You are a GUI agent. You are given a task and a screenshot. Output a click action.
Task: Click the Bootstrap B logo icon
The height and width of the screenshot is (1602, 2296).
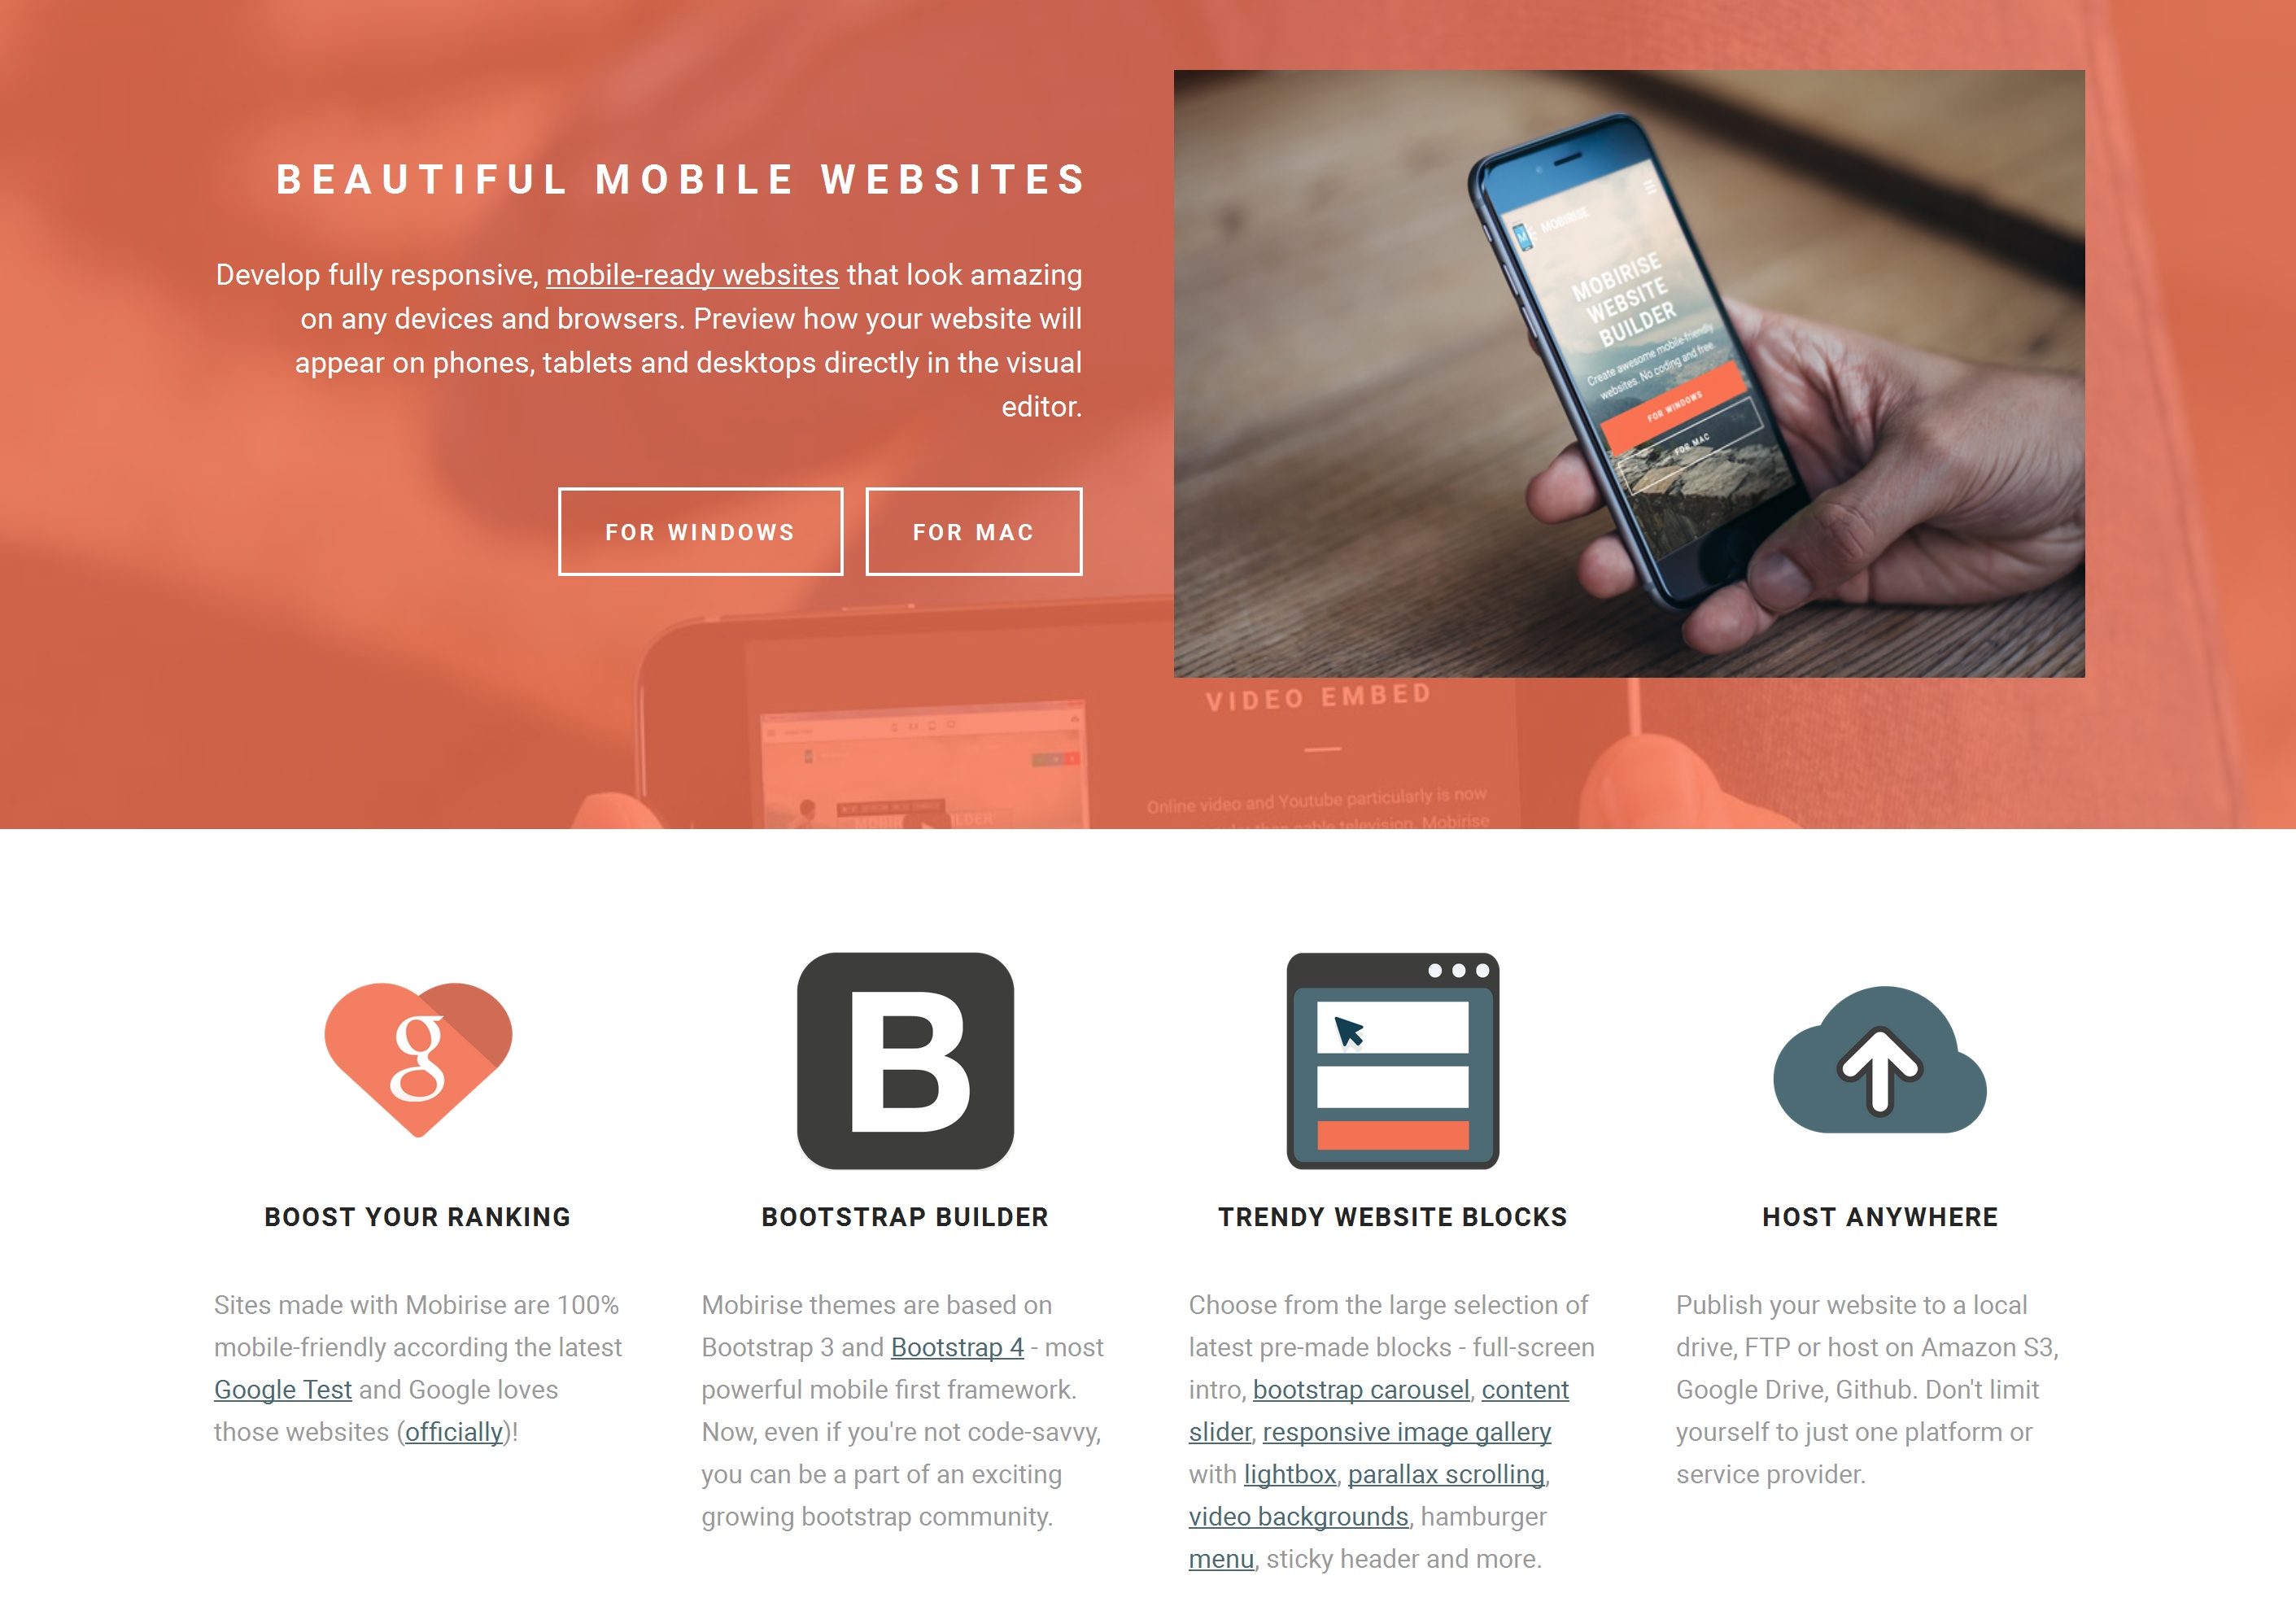coord(906,1063)
